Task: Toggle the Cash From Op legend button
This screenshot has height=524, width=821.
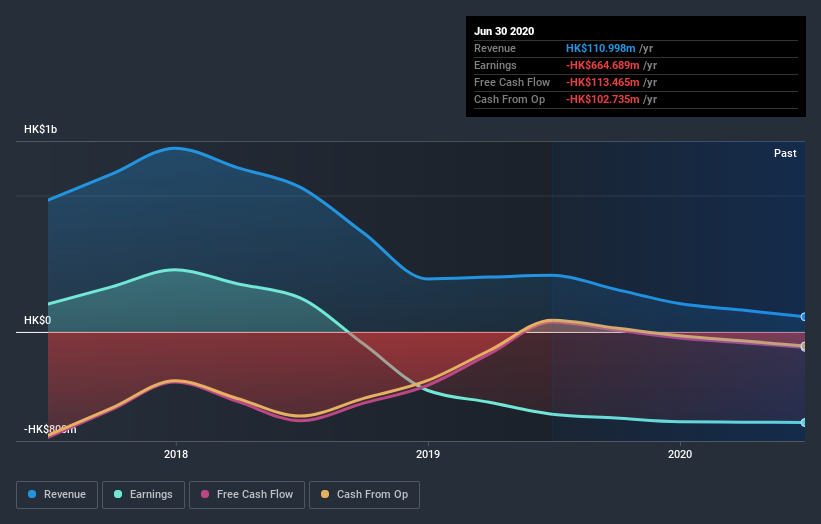Action: (364, 495)
